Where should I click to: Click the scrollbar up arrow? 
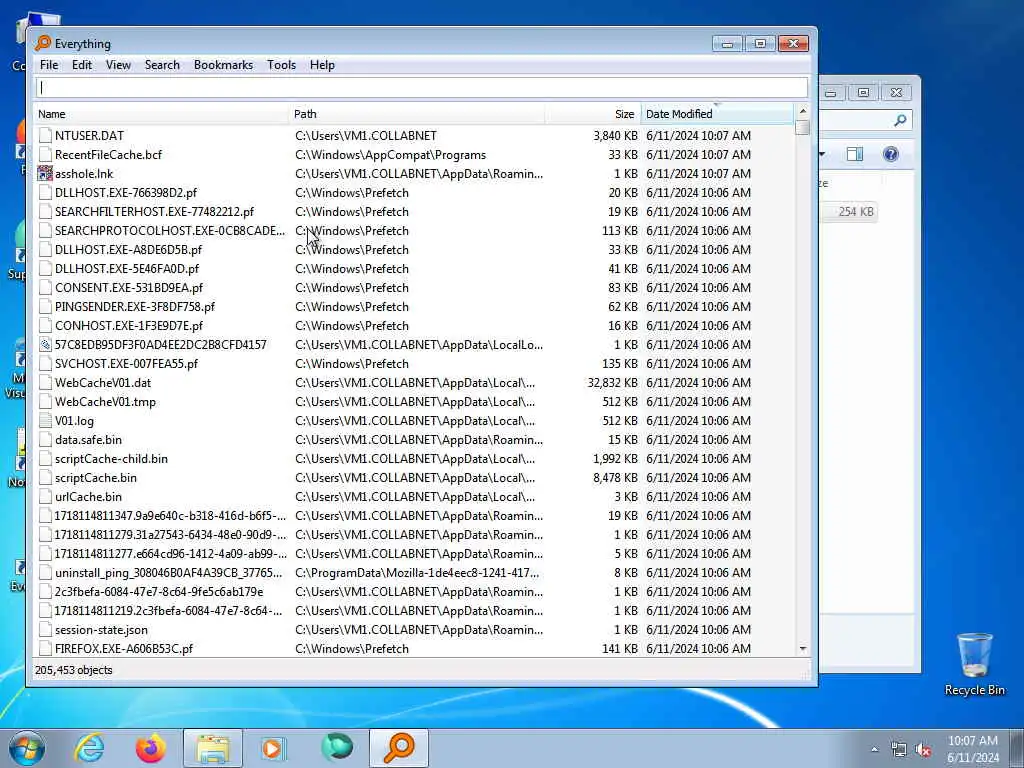pos(803,111)
